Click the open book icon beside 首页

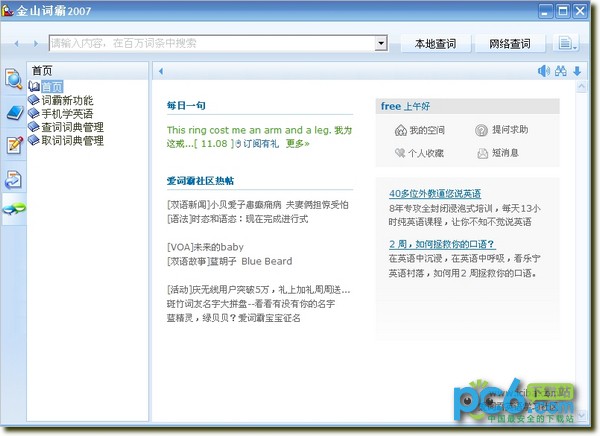coord(34,87)
